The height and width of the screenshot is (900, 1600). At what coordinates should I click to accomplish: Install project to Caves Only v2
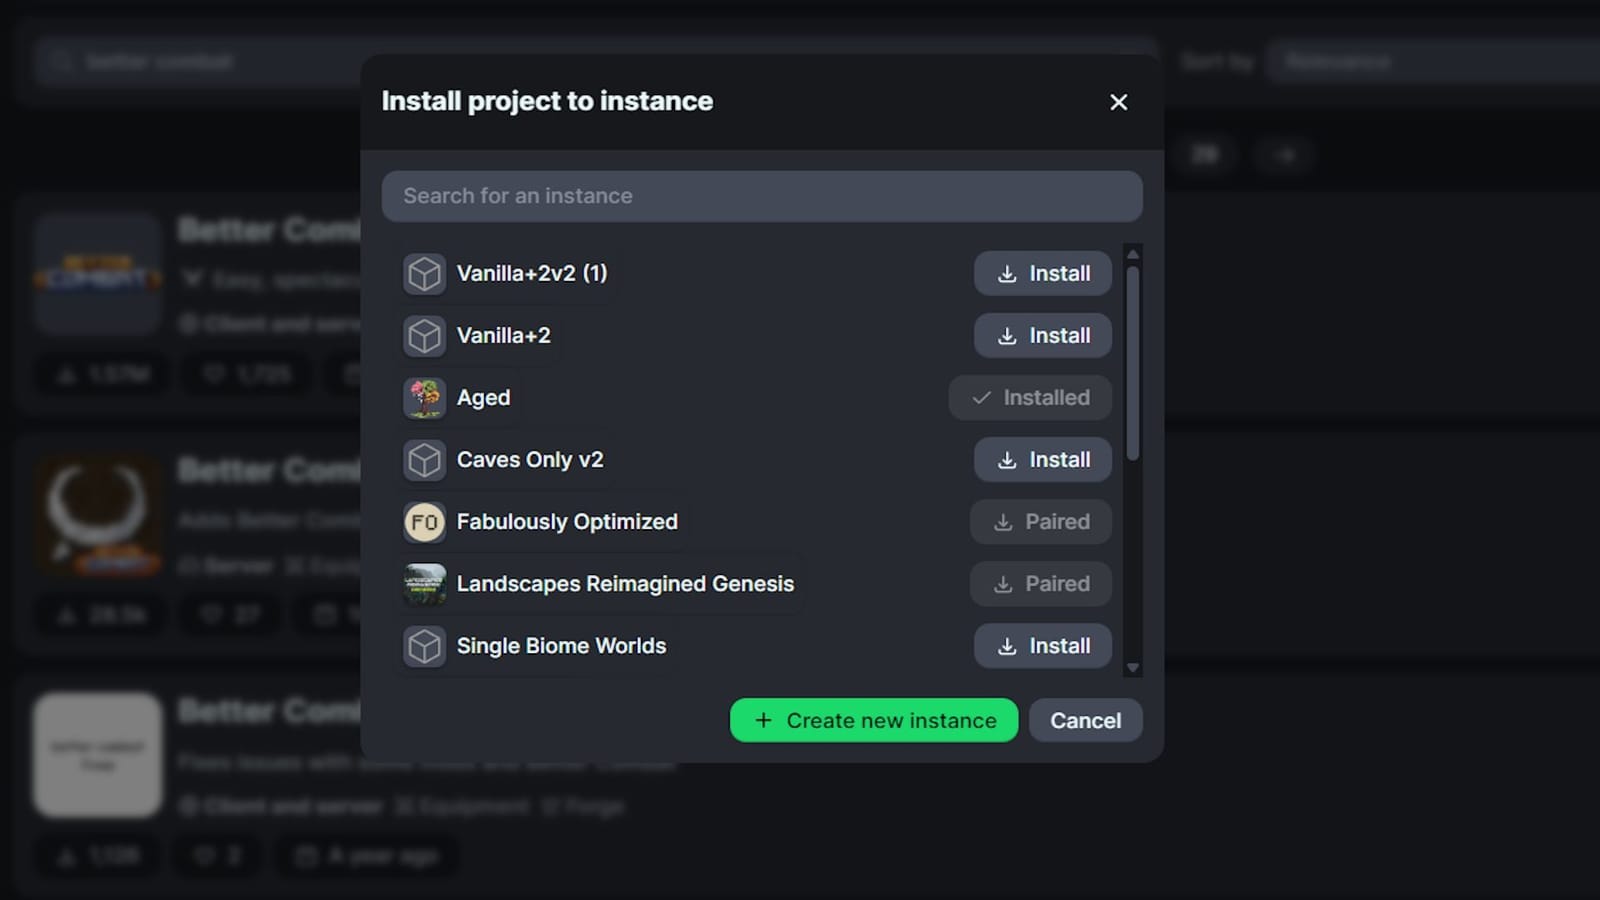1042,460
